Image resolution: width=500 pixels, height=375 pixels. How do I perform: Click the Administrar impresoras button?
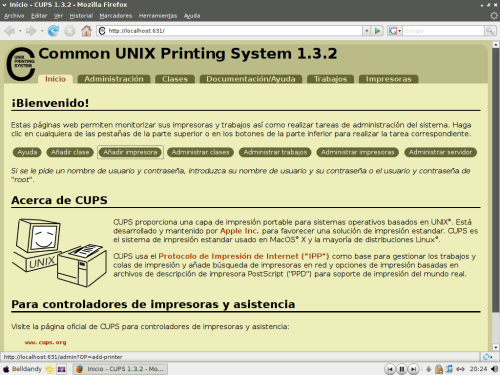(357, 152)
